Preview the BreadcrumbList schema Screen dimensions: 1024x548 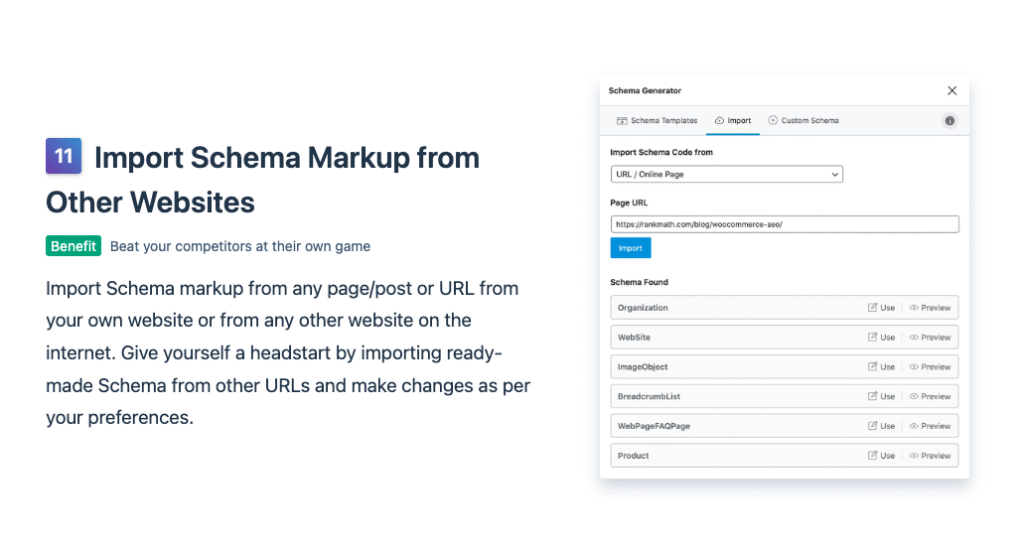930,397
